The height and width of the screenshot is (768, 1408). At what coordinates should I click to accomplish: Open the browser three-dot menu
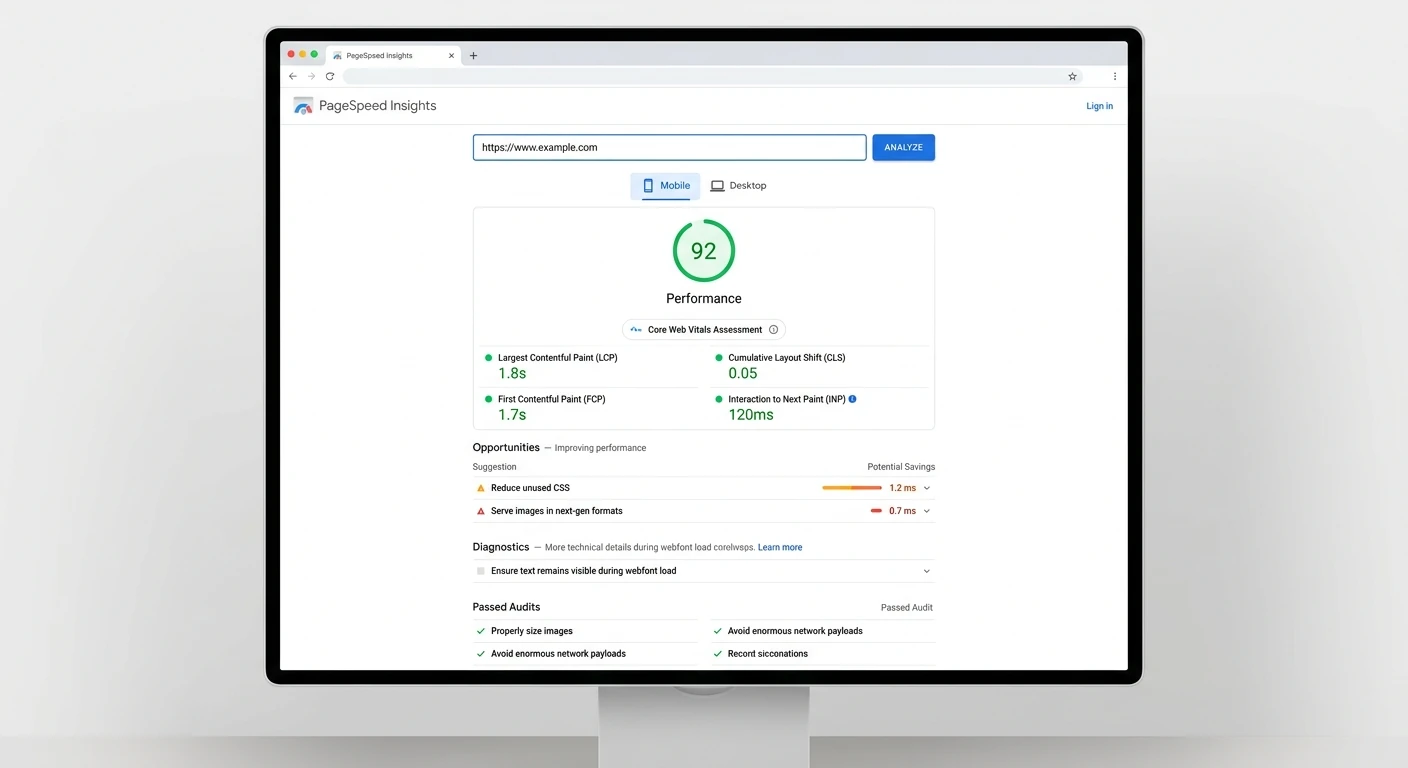point(1115,76)
